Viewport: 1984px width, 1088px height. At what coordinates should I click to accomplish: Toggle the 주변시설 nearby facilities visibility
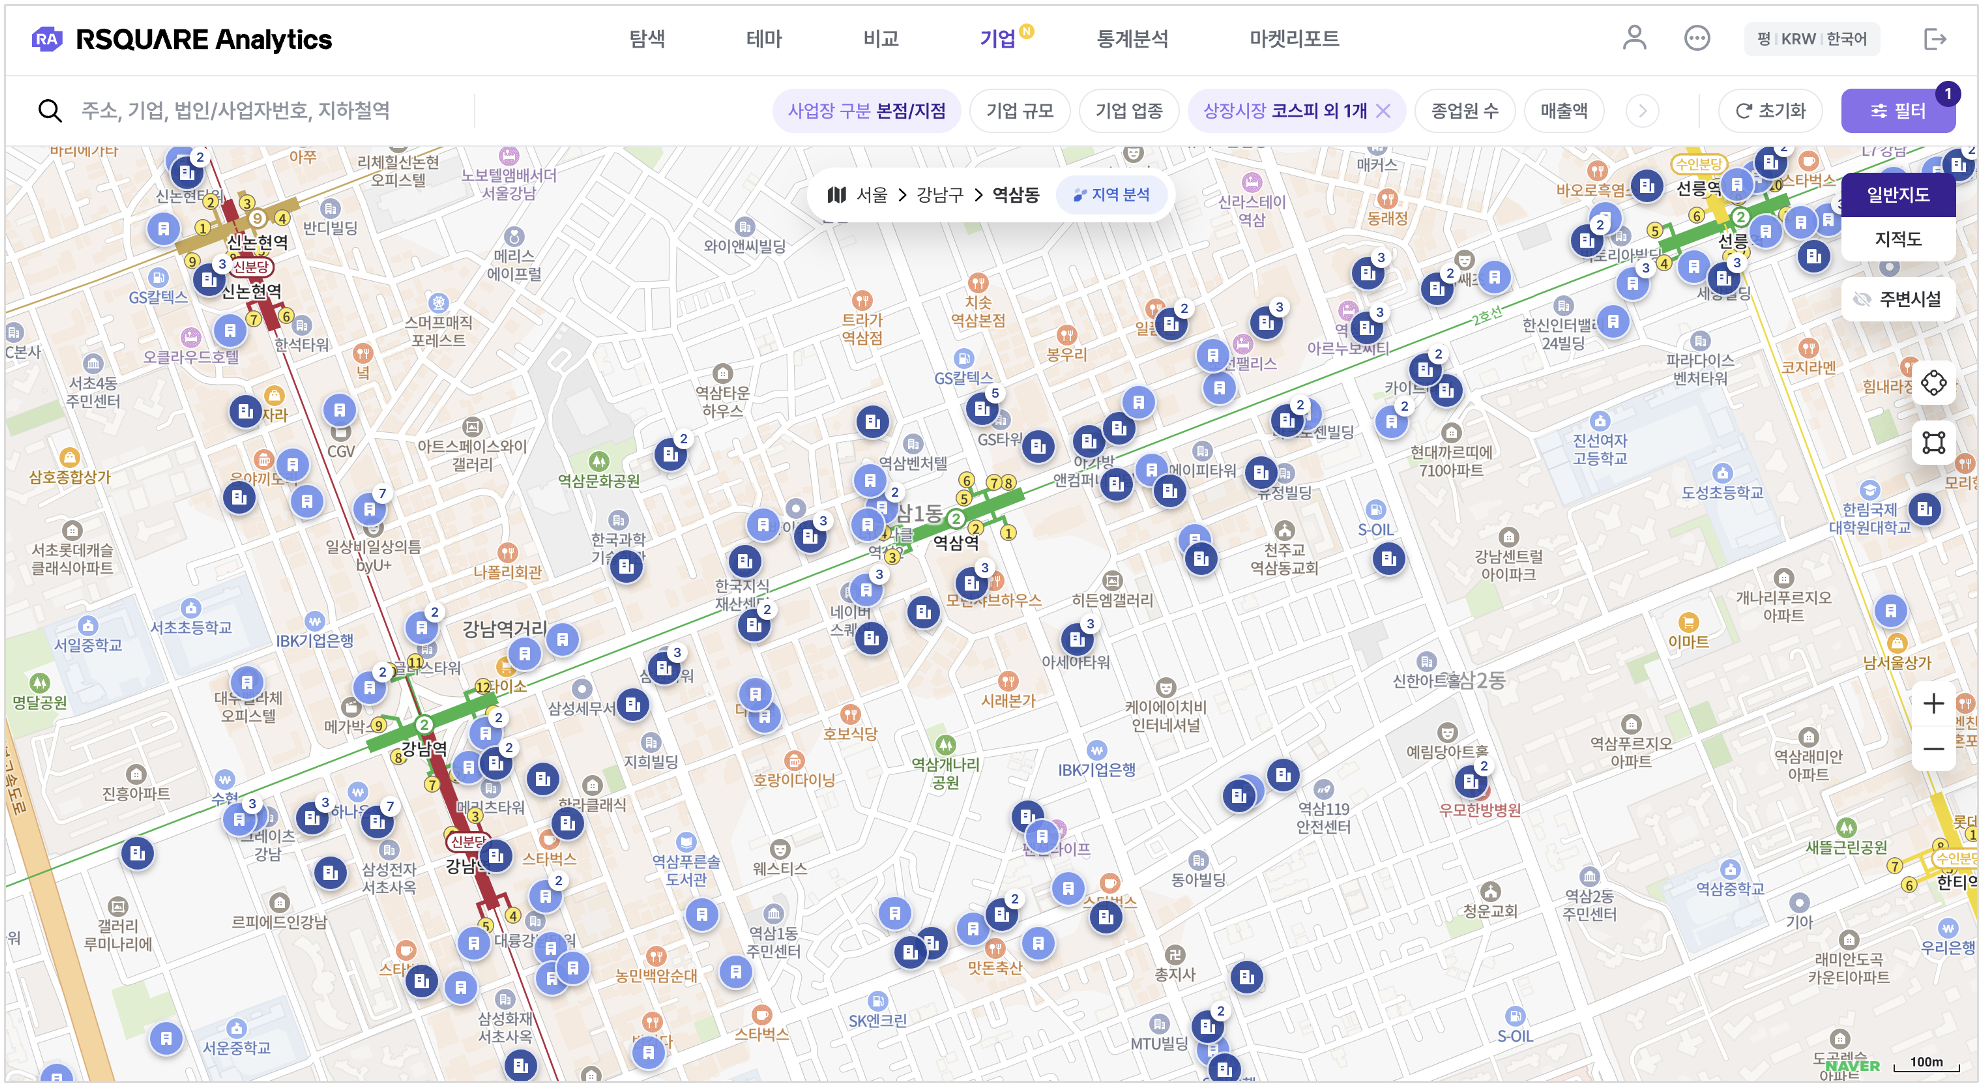pyautogui.click(x=1897, y=299)
